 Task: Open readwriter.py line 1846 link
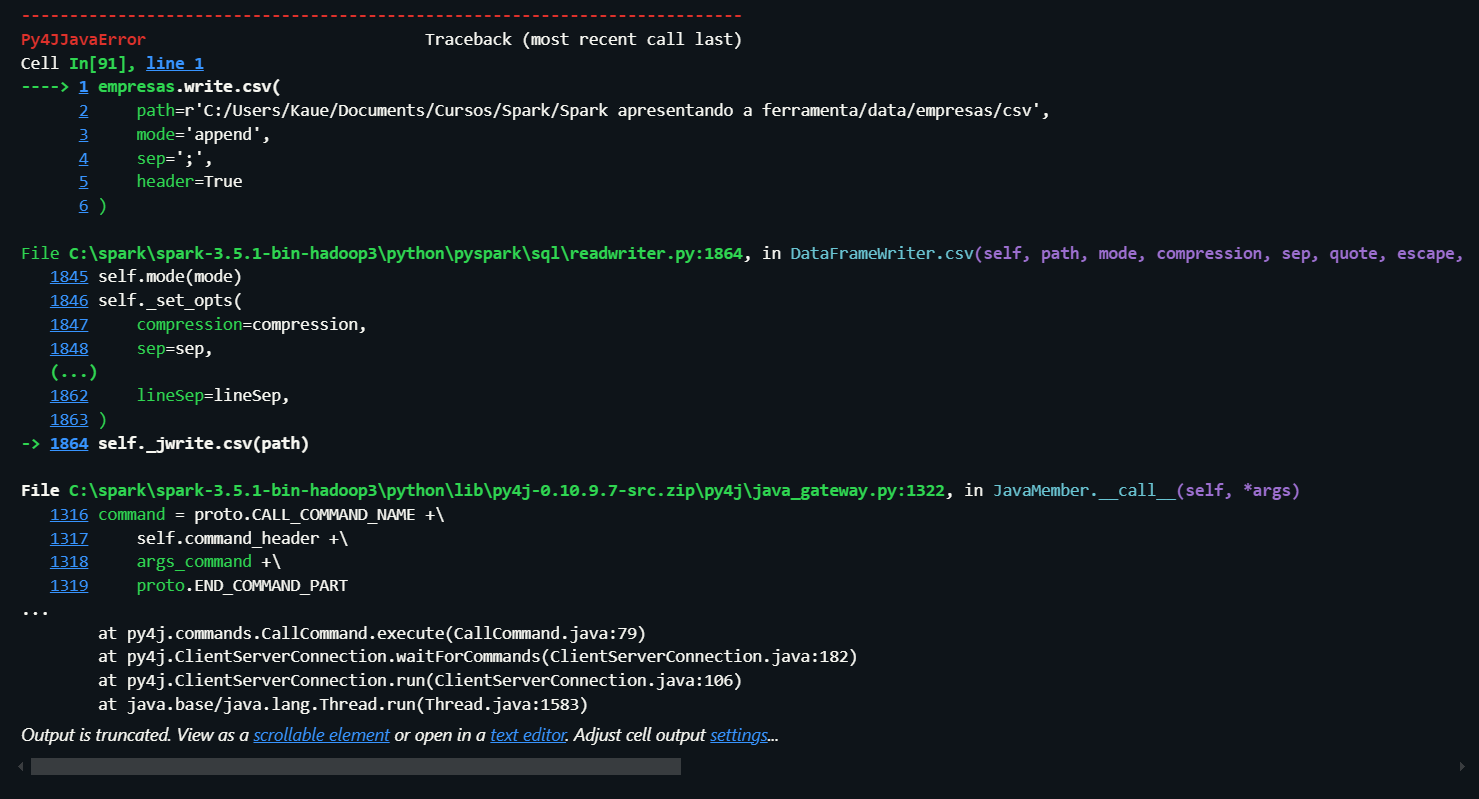(69, 300)
